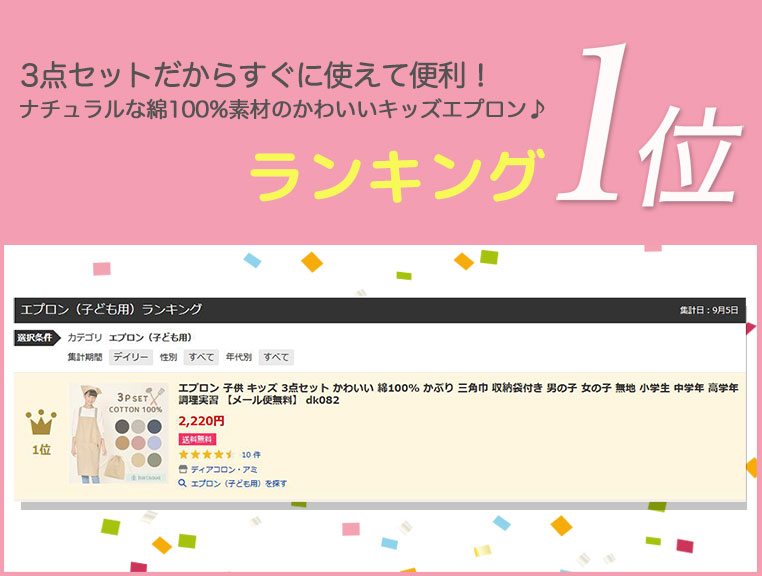Click the gold crown rank icon
Screen dimensions: 762x576
(41, 422)
